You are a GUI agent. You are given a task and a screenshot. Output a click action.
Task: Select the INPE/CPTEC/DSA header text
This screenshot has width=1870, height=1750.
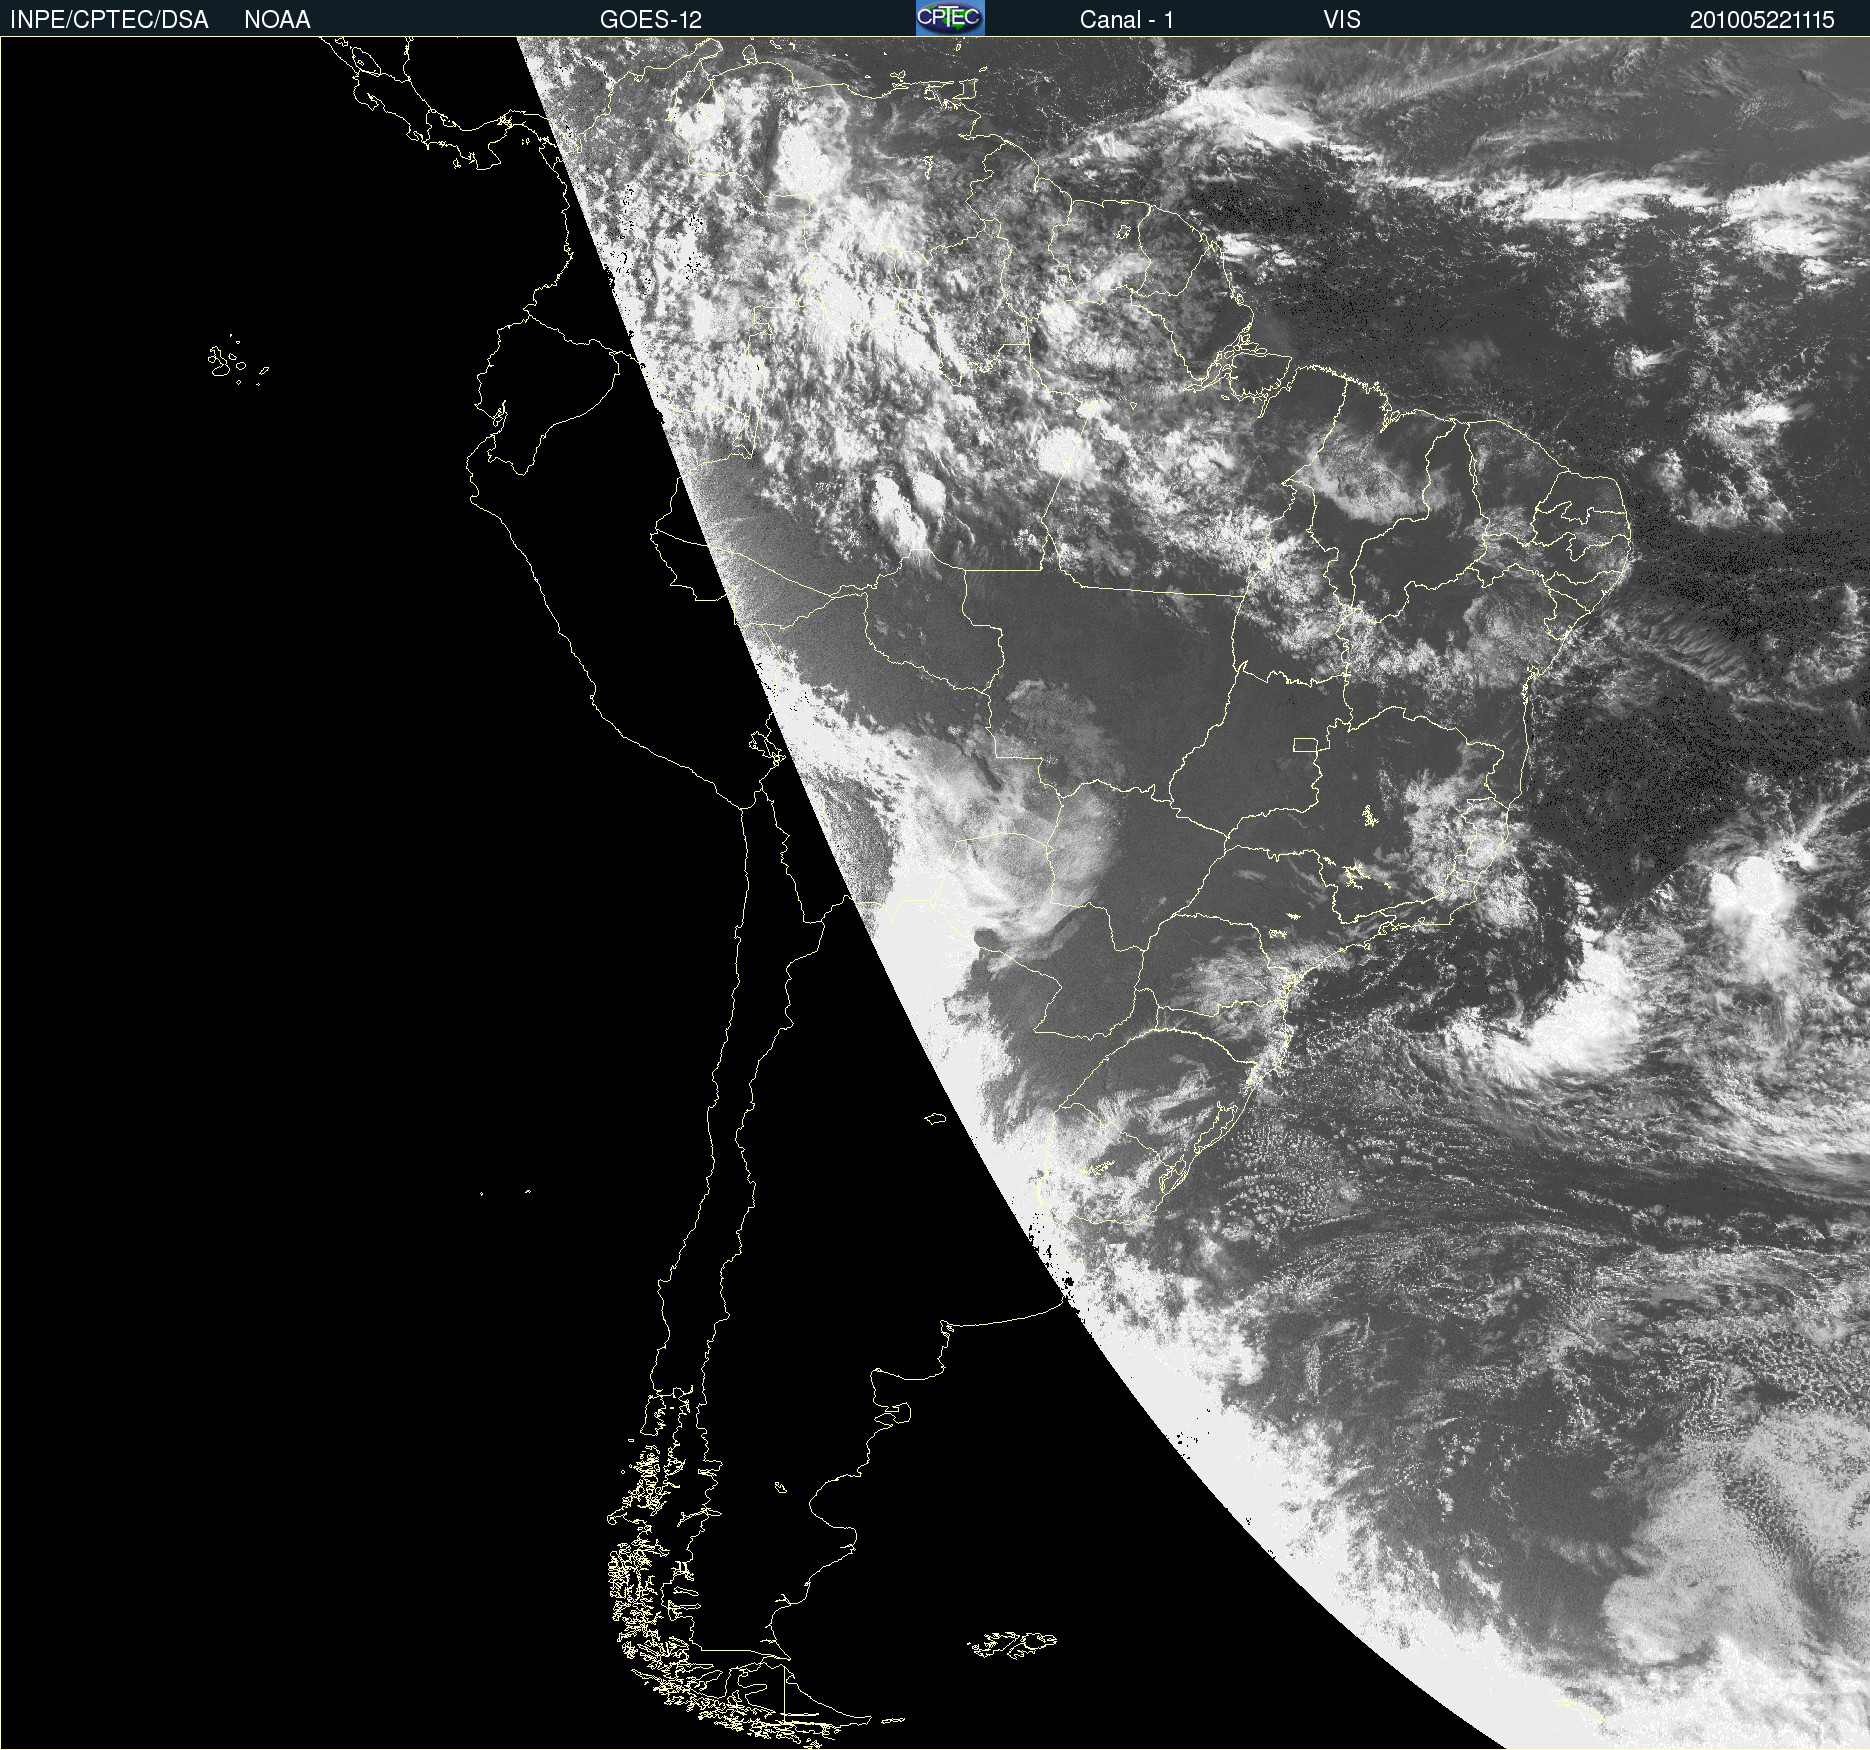(109, 20)
